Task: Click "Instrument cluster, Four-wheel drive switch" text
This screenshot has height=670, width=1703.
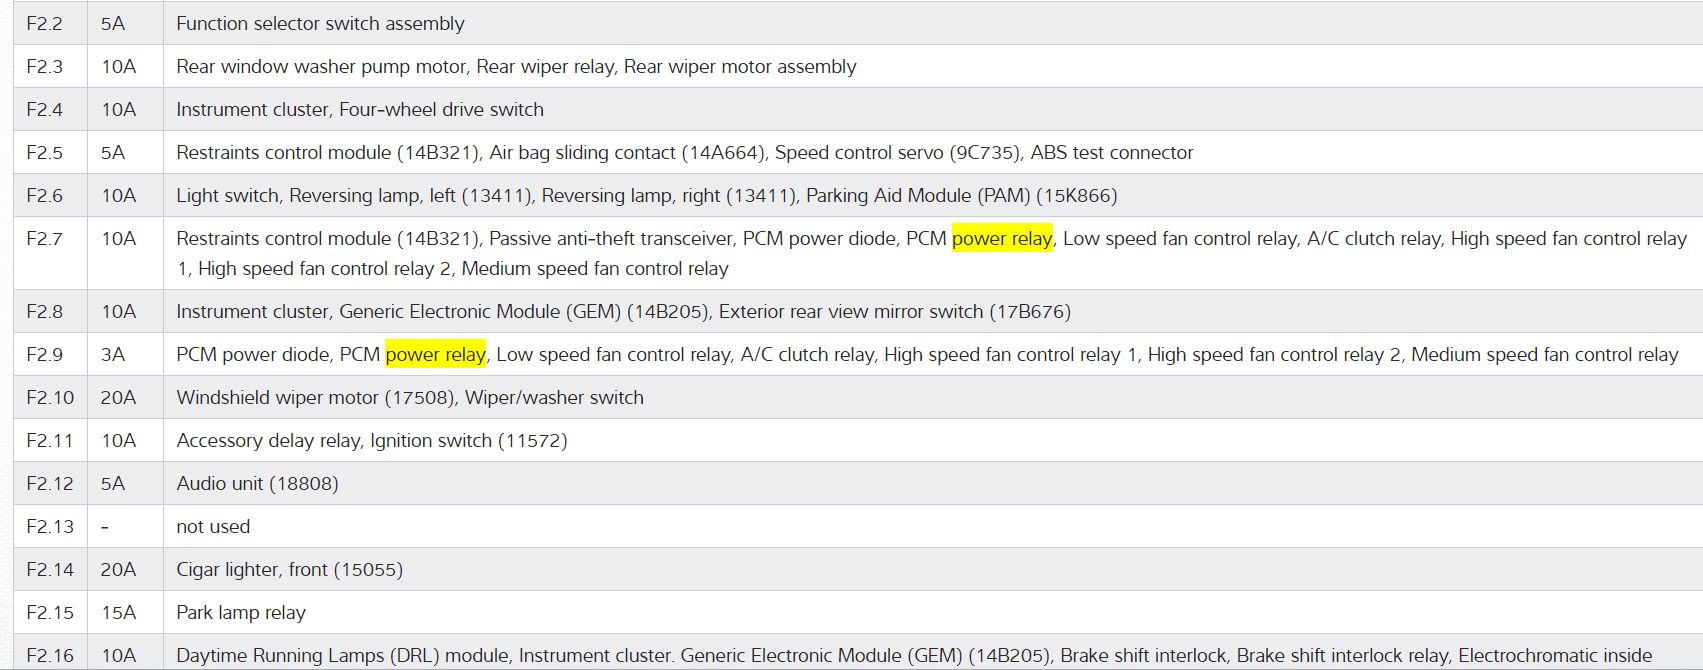Action: point(360,110)
